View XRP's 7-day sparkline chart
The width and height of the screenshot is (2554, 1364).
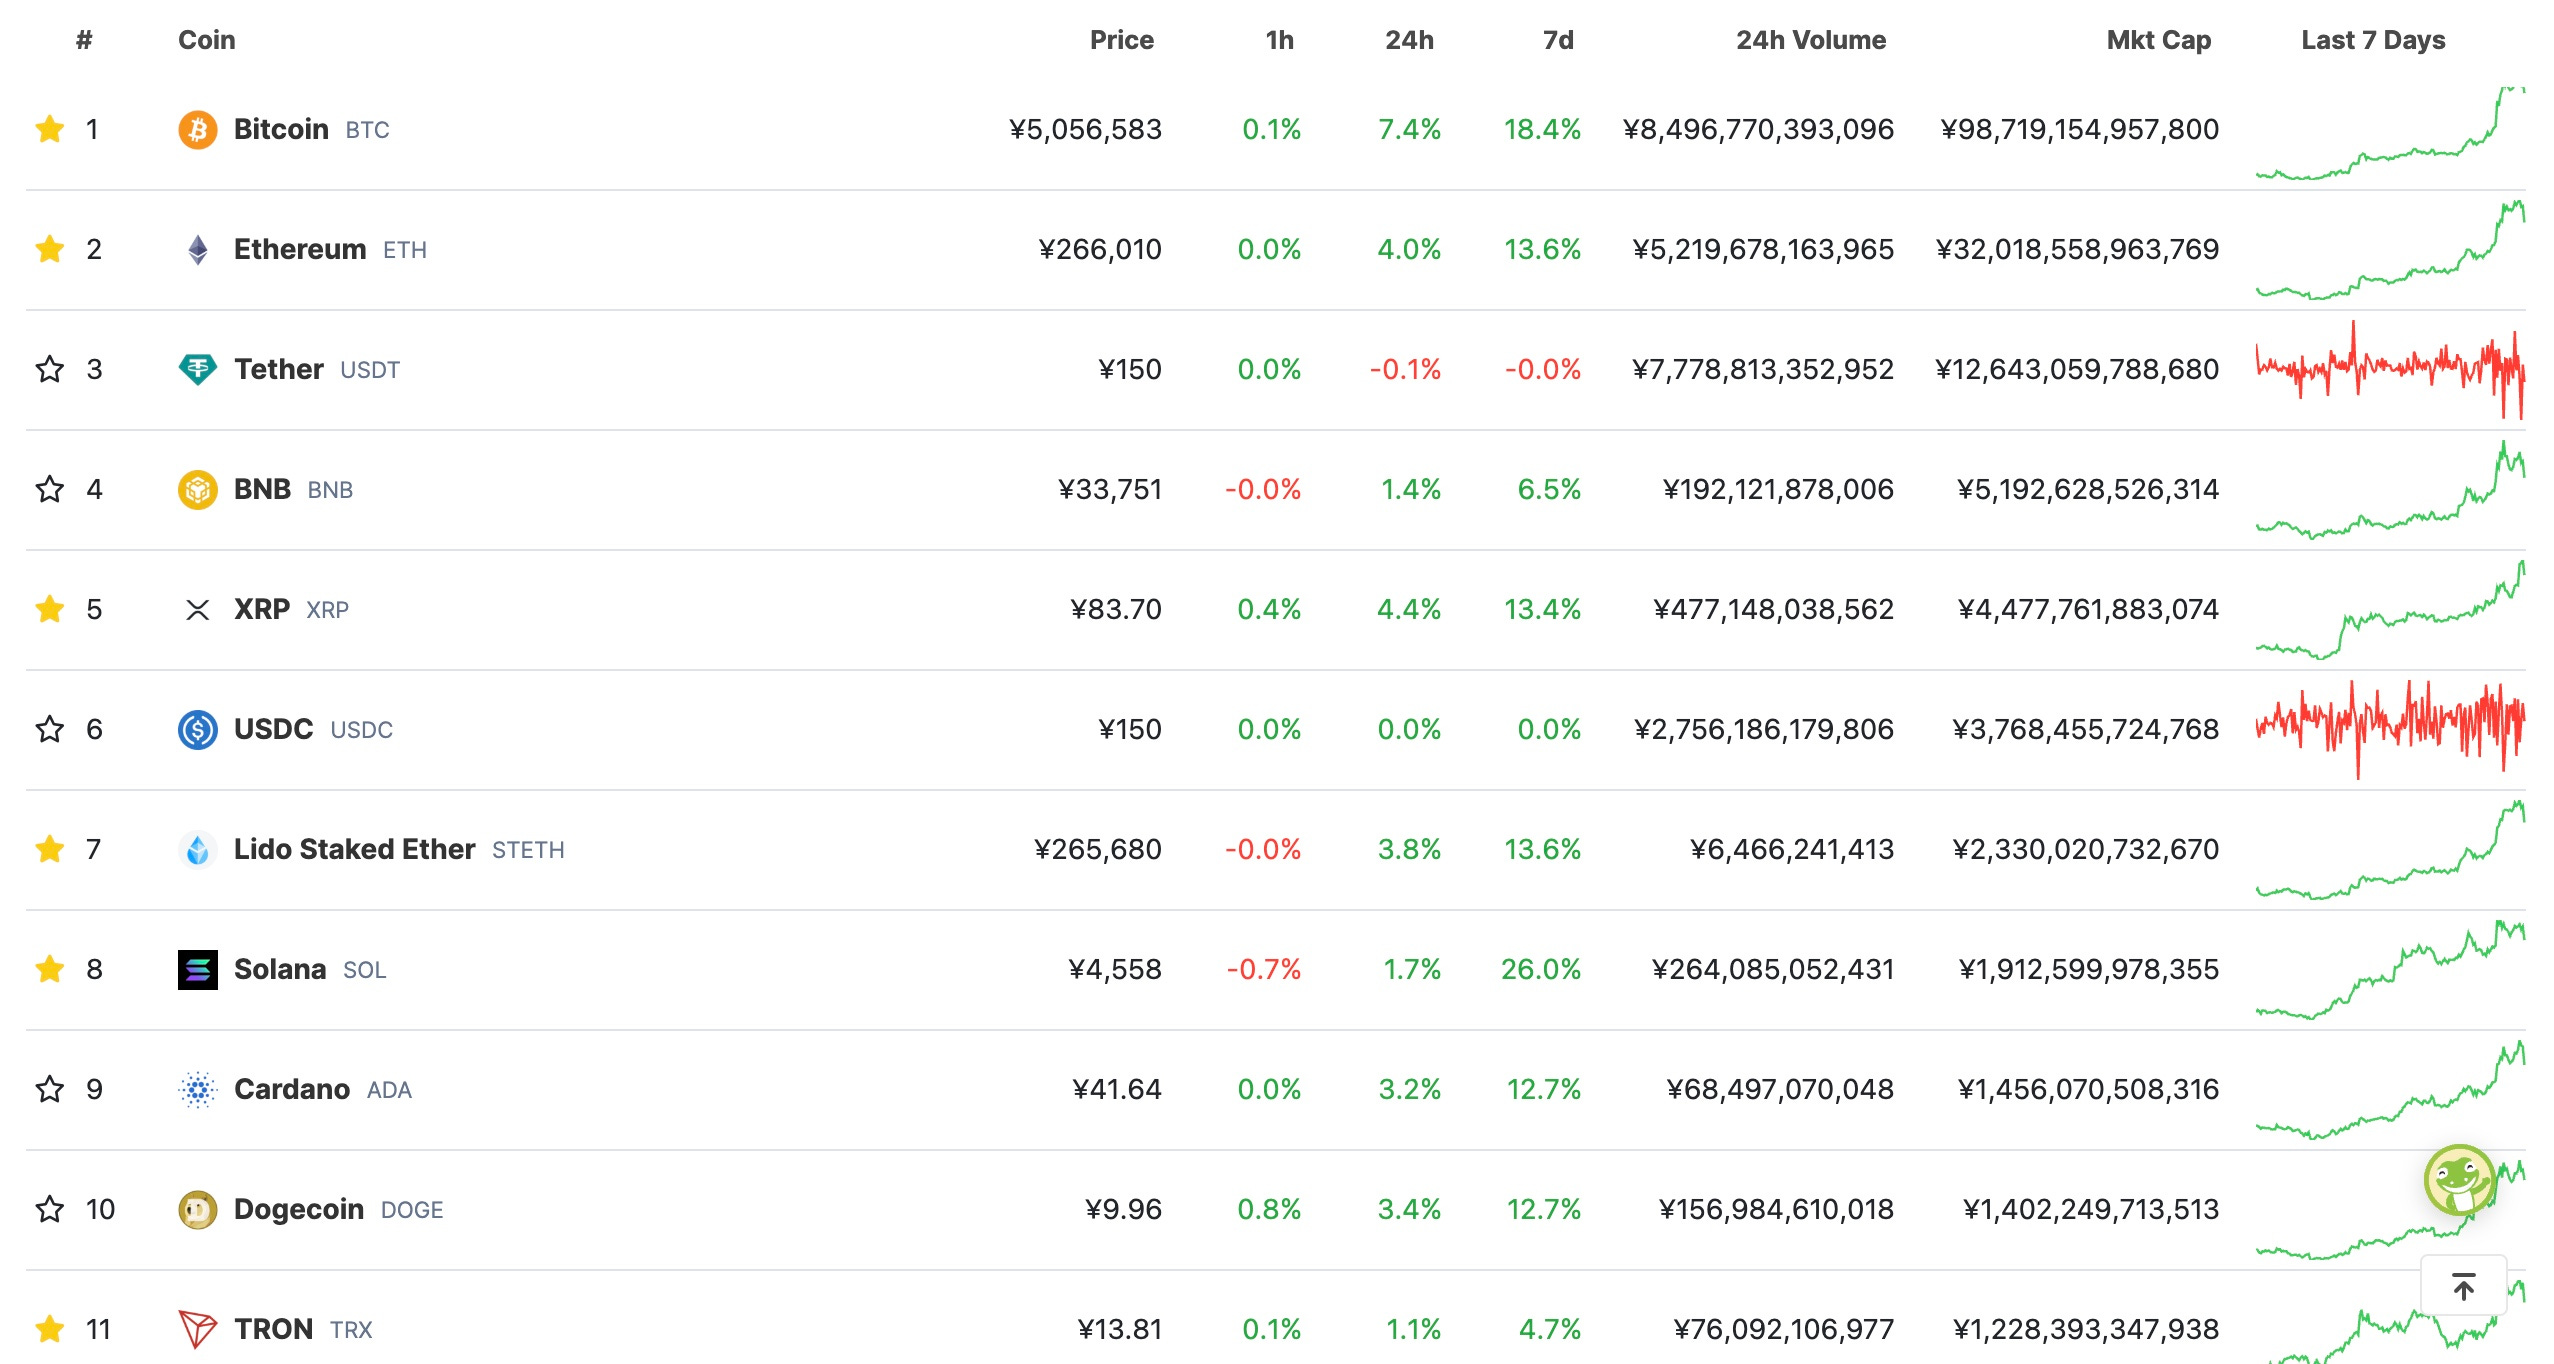click(x=2390, y=609)
